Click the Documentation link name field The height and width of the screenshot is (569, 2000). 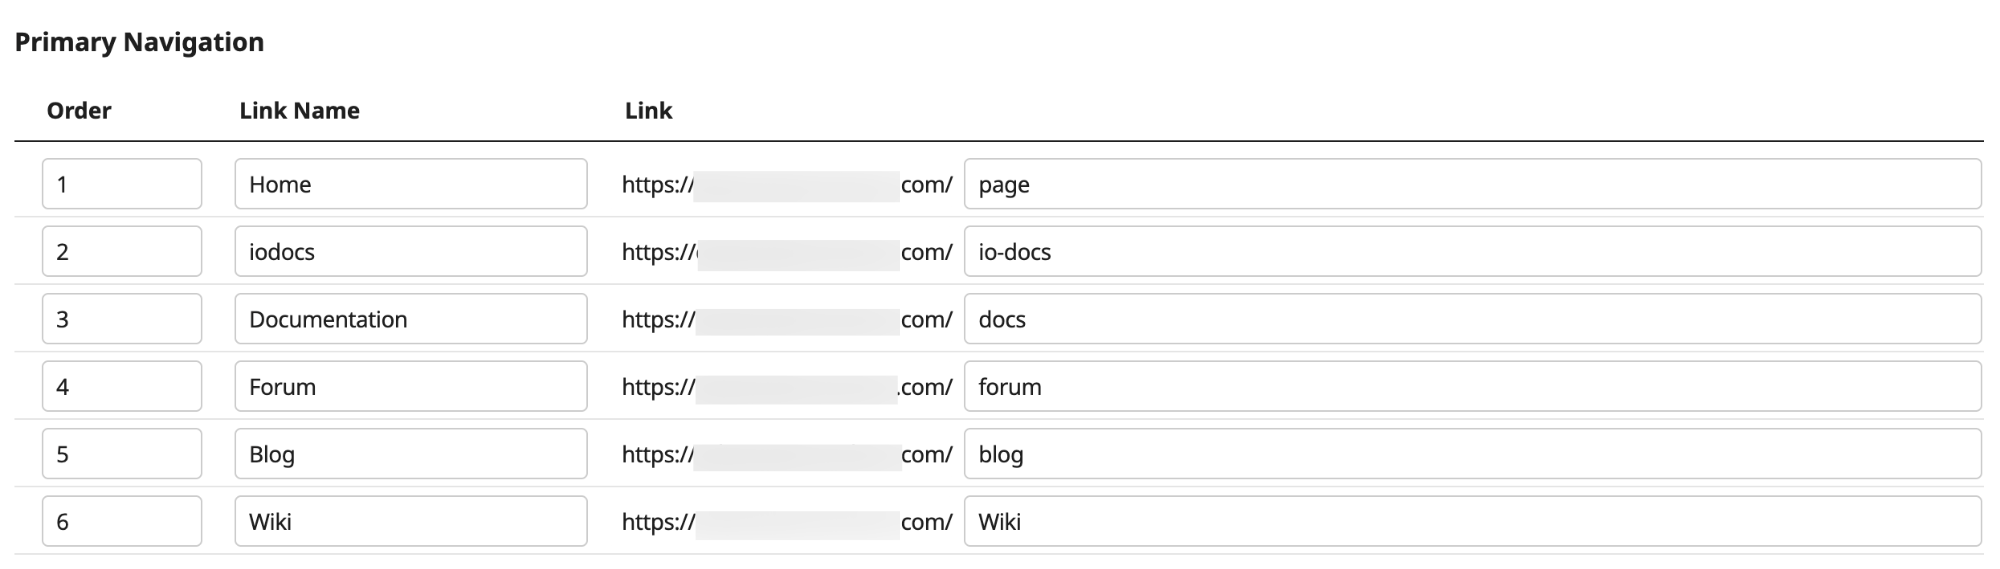point(410,319)
